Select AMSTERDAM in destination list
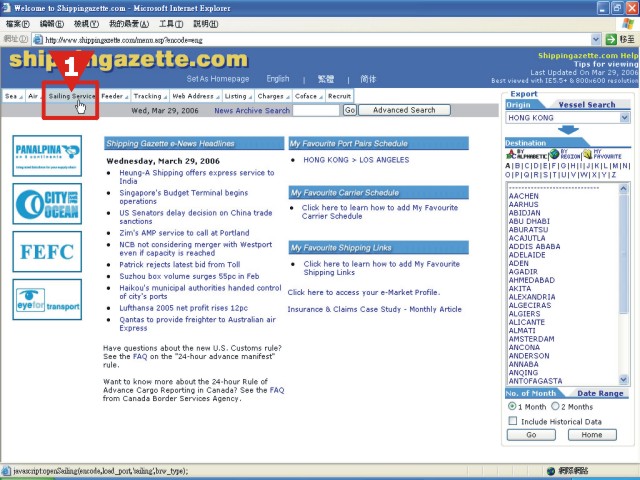Viewport: 640px width, 480px height. click(531, 339)
